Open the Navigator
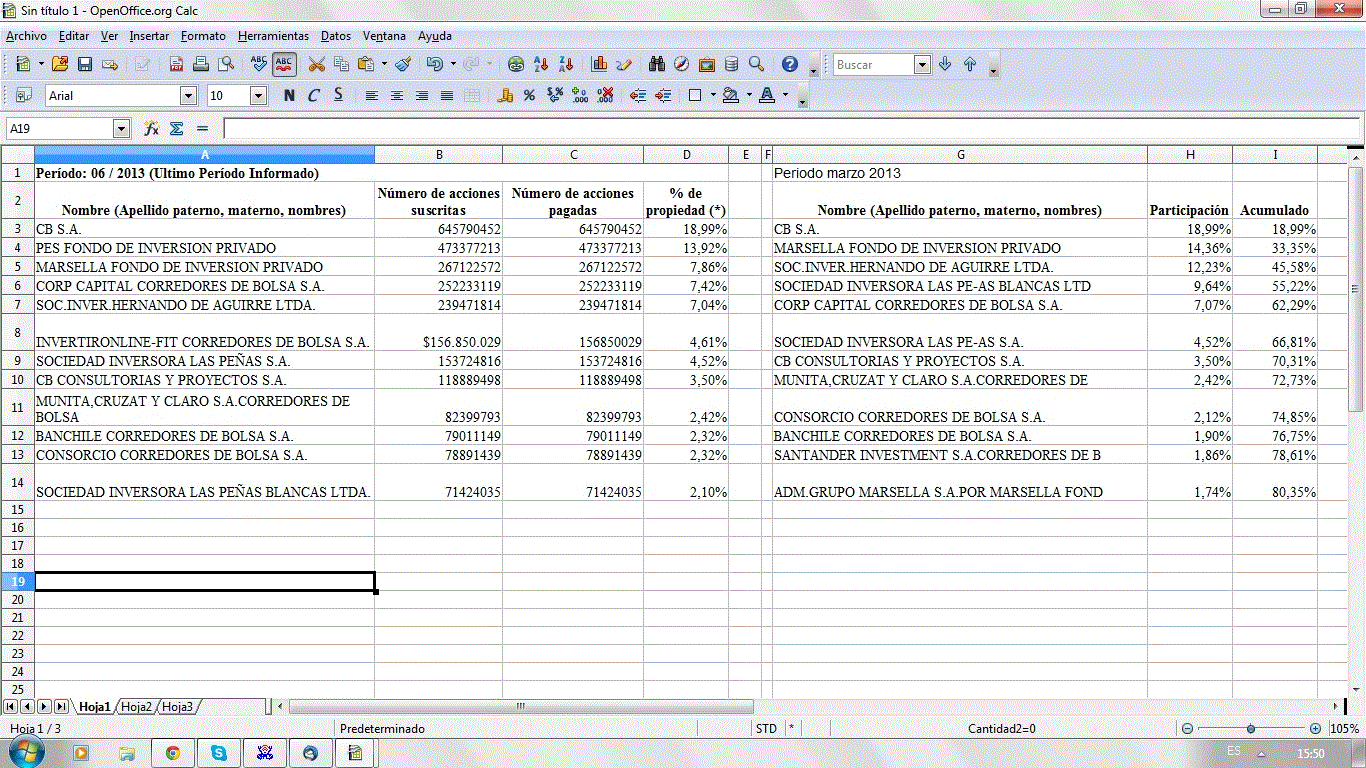 pos(682,64)
